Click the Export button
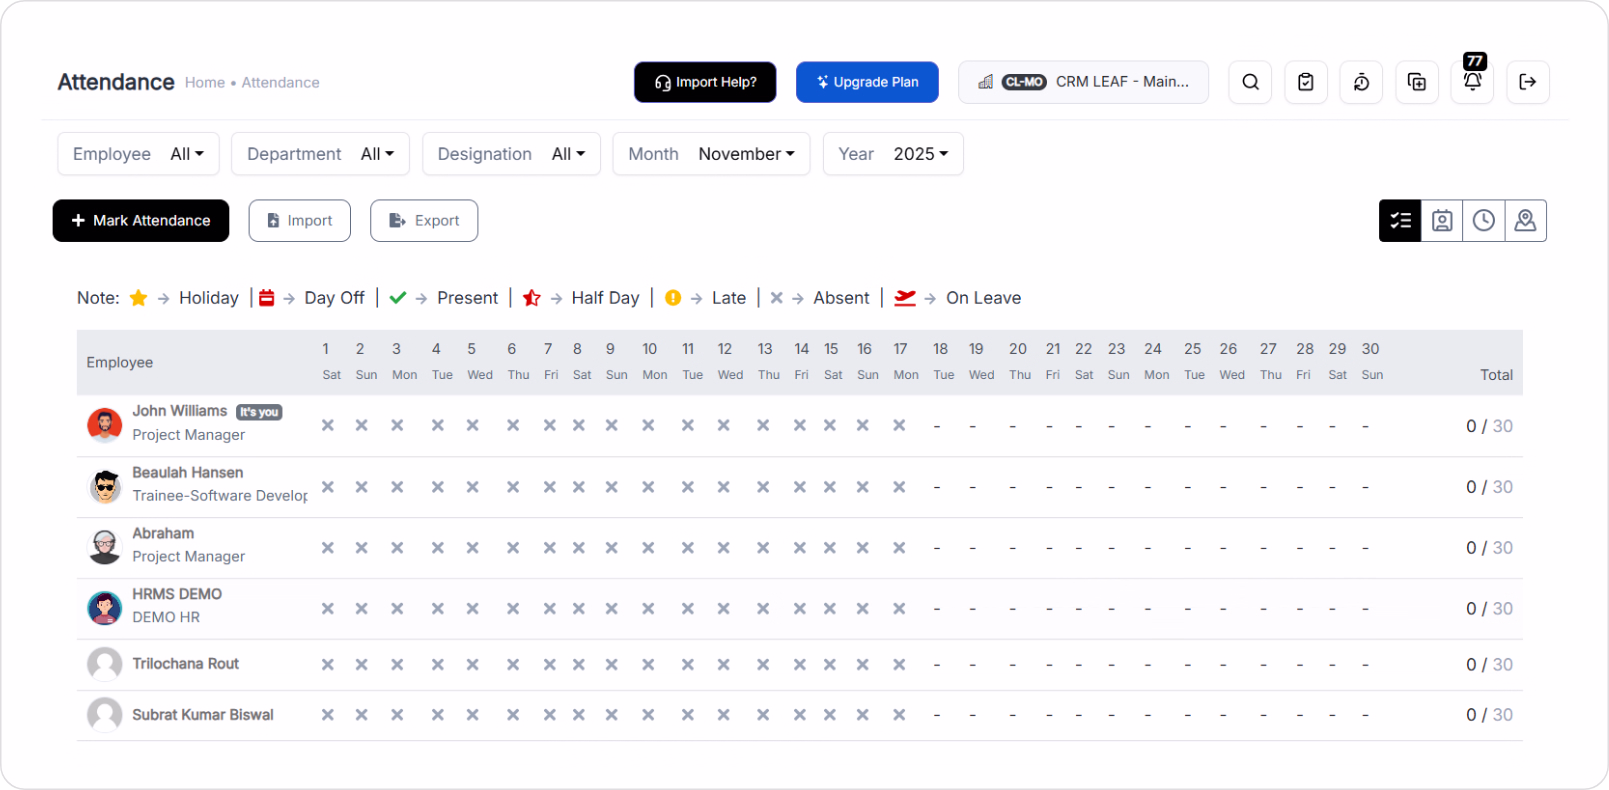 424,221
